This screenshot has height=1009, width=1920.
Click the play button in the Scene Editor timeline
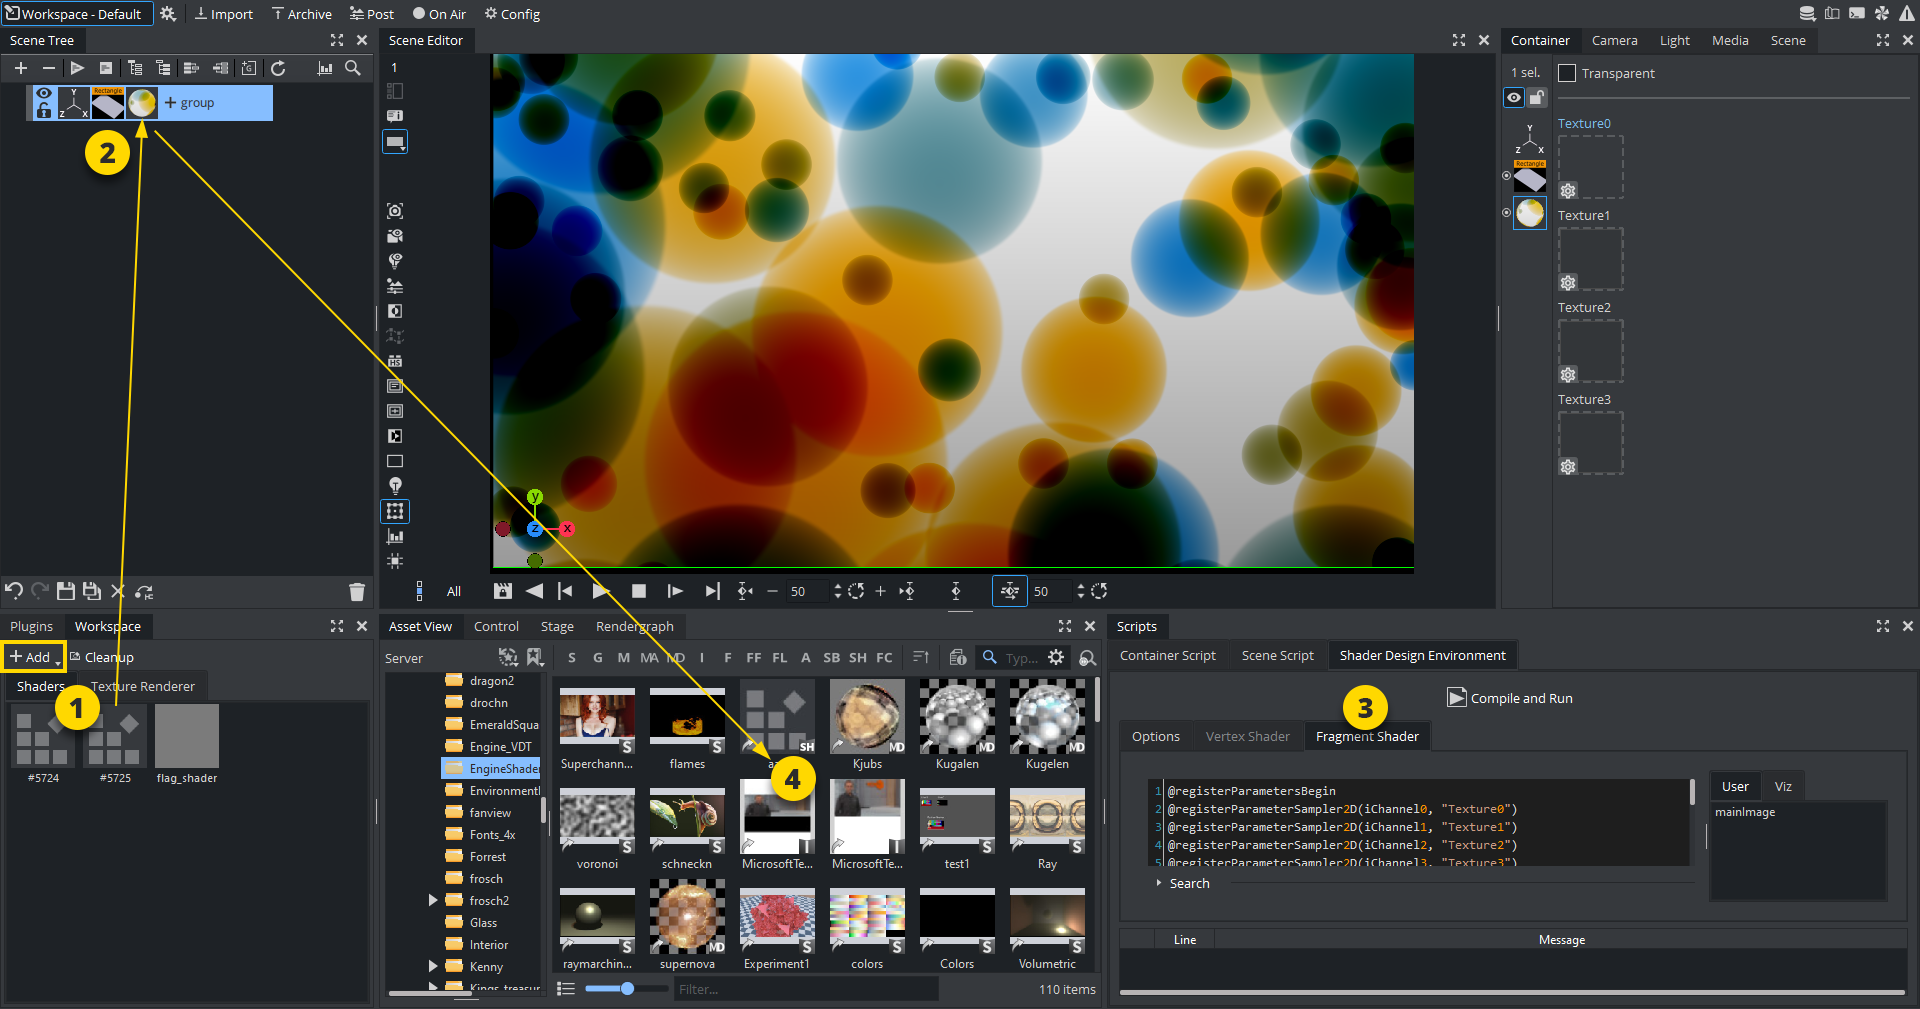point(600,591)
